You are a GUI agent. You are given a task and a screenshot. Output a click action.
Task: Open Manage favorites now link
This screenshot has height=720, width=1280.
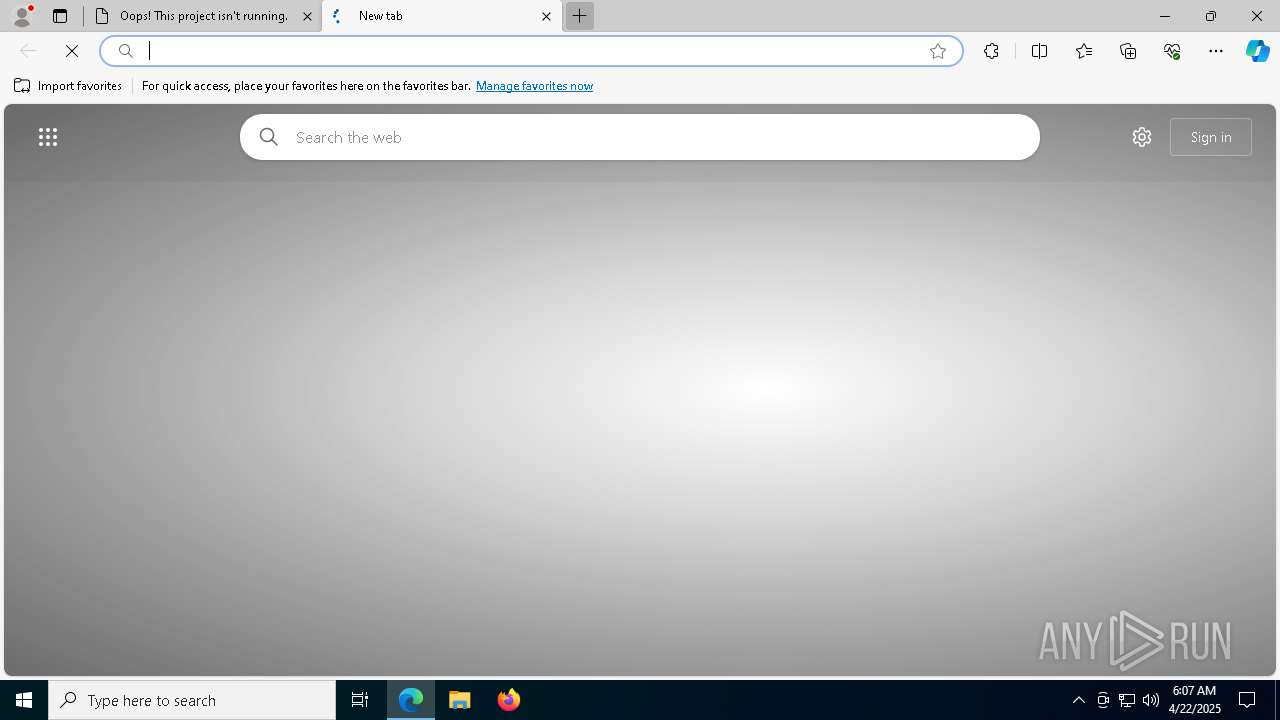point(534,86)
